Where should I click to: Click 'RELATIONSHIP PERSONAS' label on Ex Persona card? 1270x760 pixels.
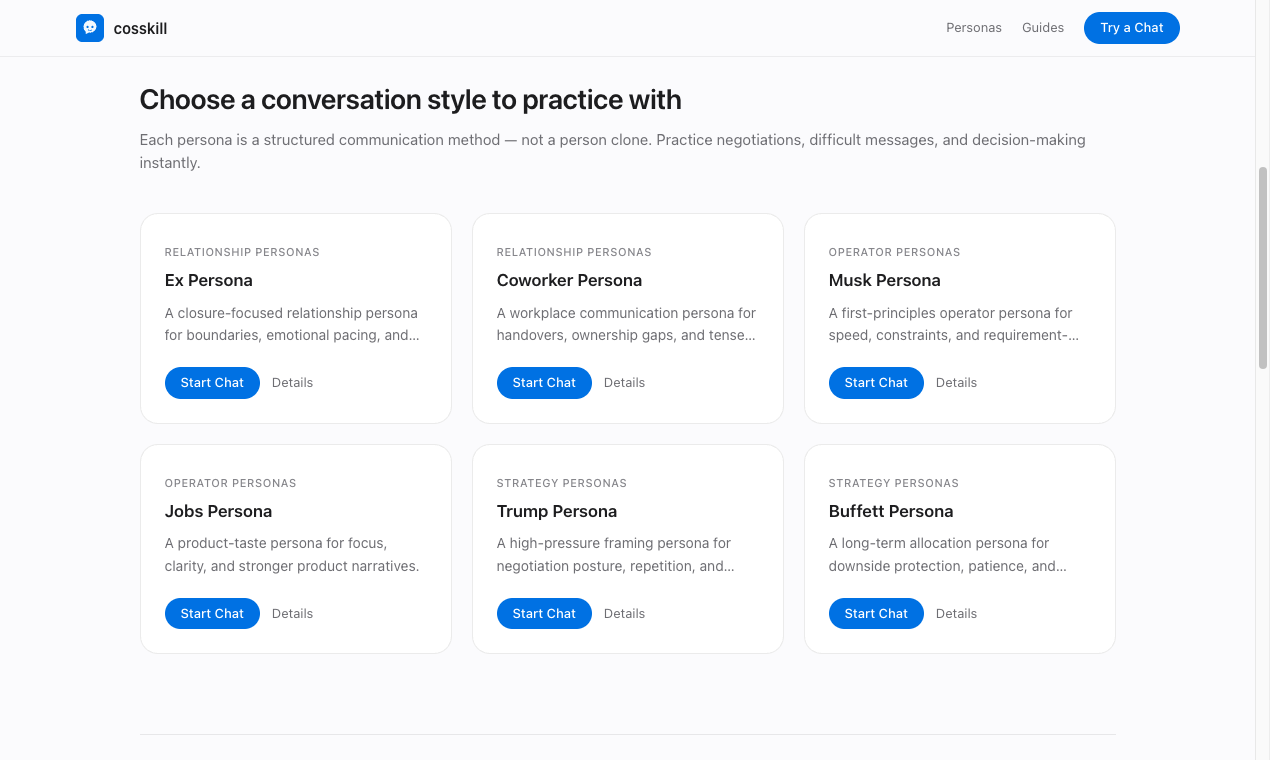pyautogui.click(x=242, y=253)
